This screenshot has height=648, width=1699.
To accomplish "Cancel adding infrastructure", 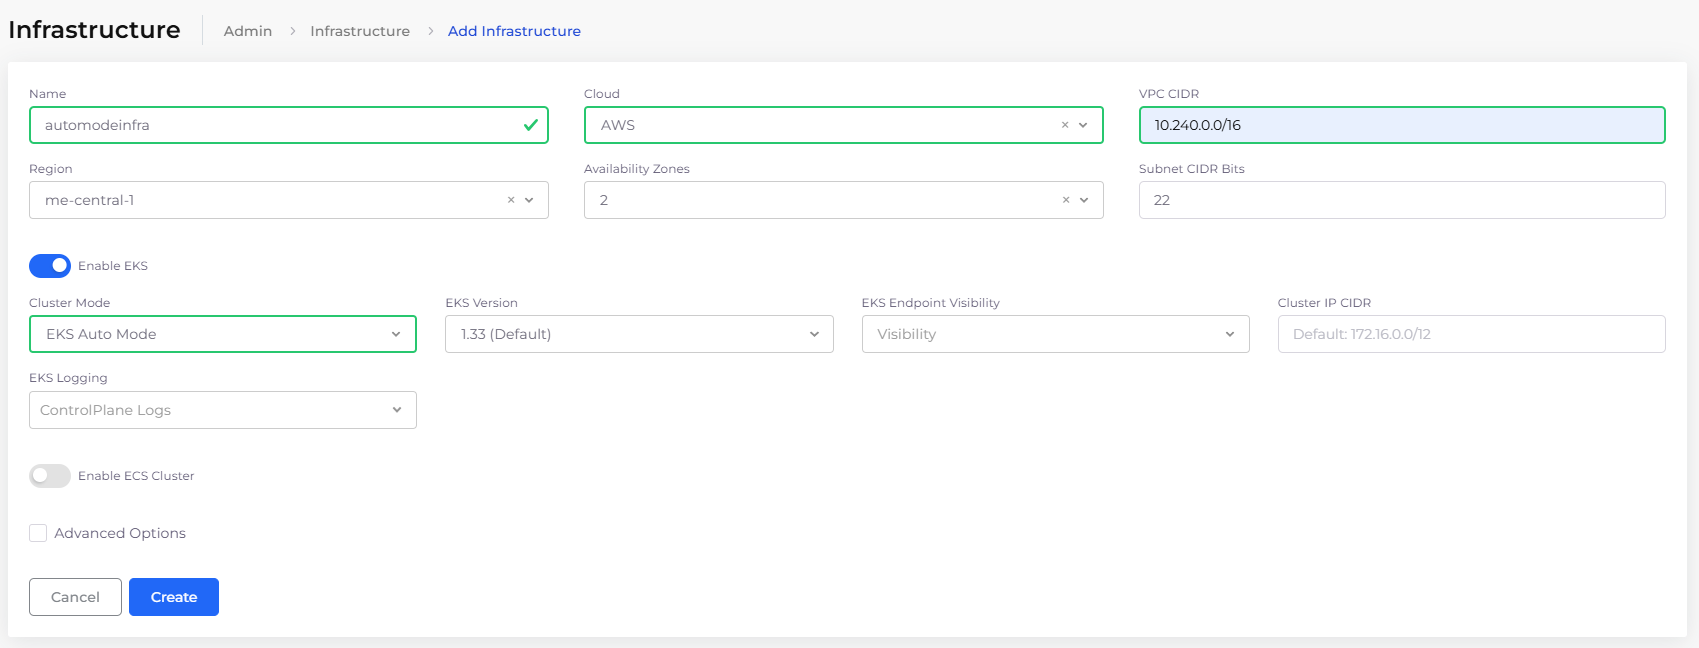I will pos(75,597).
